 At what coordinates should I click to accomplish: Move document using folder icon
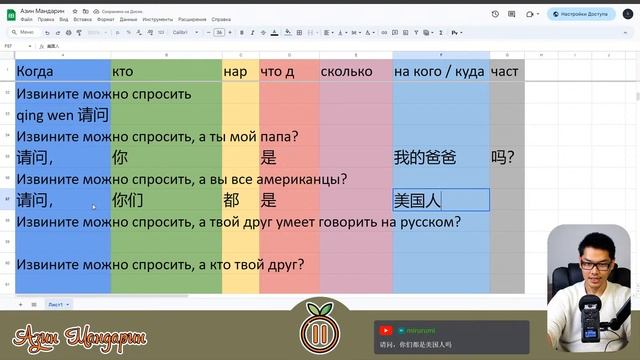point(86,11)
